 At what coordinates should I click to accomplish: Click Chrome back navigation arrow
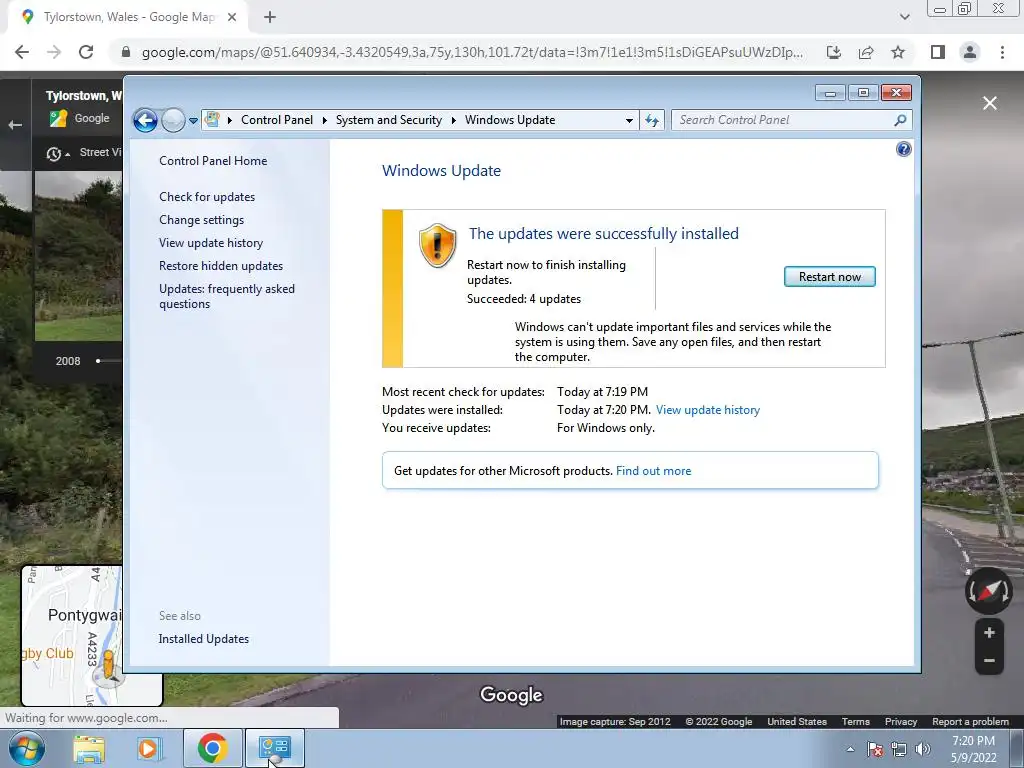click(x=22, y=52)
